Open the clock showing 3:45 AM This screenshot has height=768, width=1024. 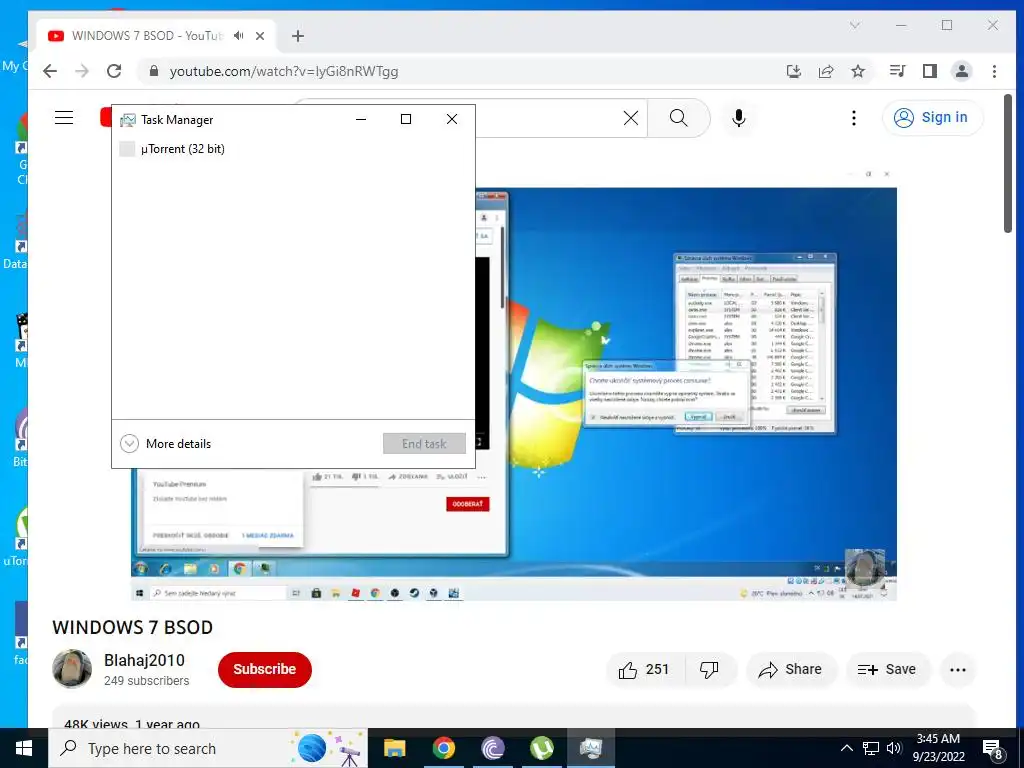pyautogui.click(x=938, y=748)
